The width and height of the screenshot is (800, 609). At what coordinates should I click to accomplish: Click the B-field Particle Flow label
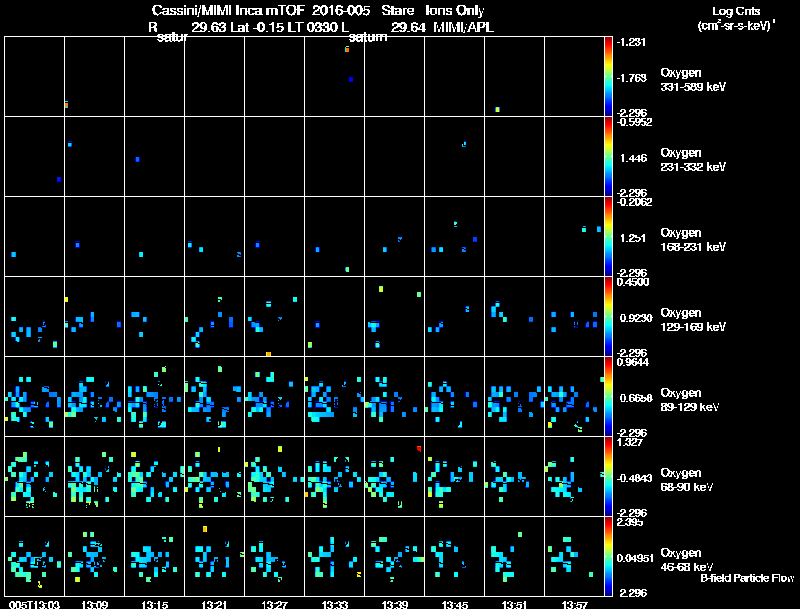click(747, 578)
